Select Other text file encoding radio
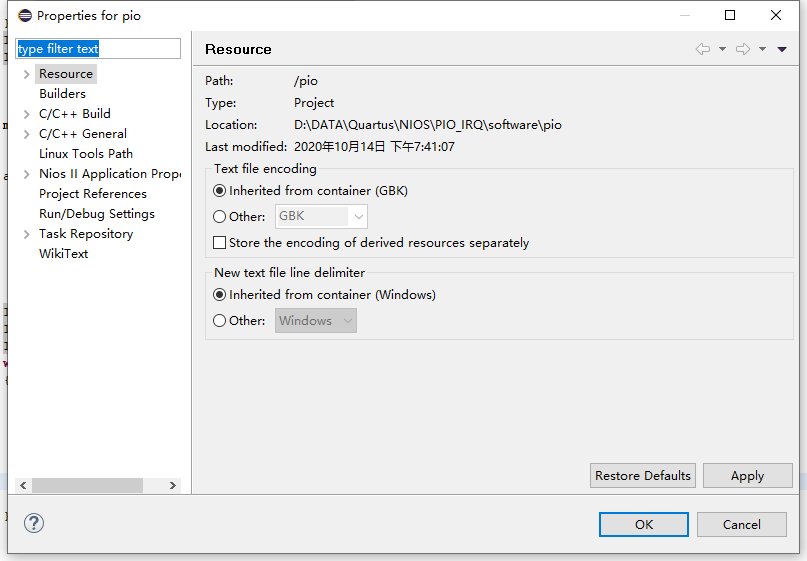 [220, 216]
